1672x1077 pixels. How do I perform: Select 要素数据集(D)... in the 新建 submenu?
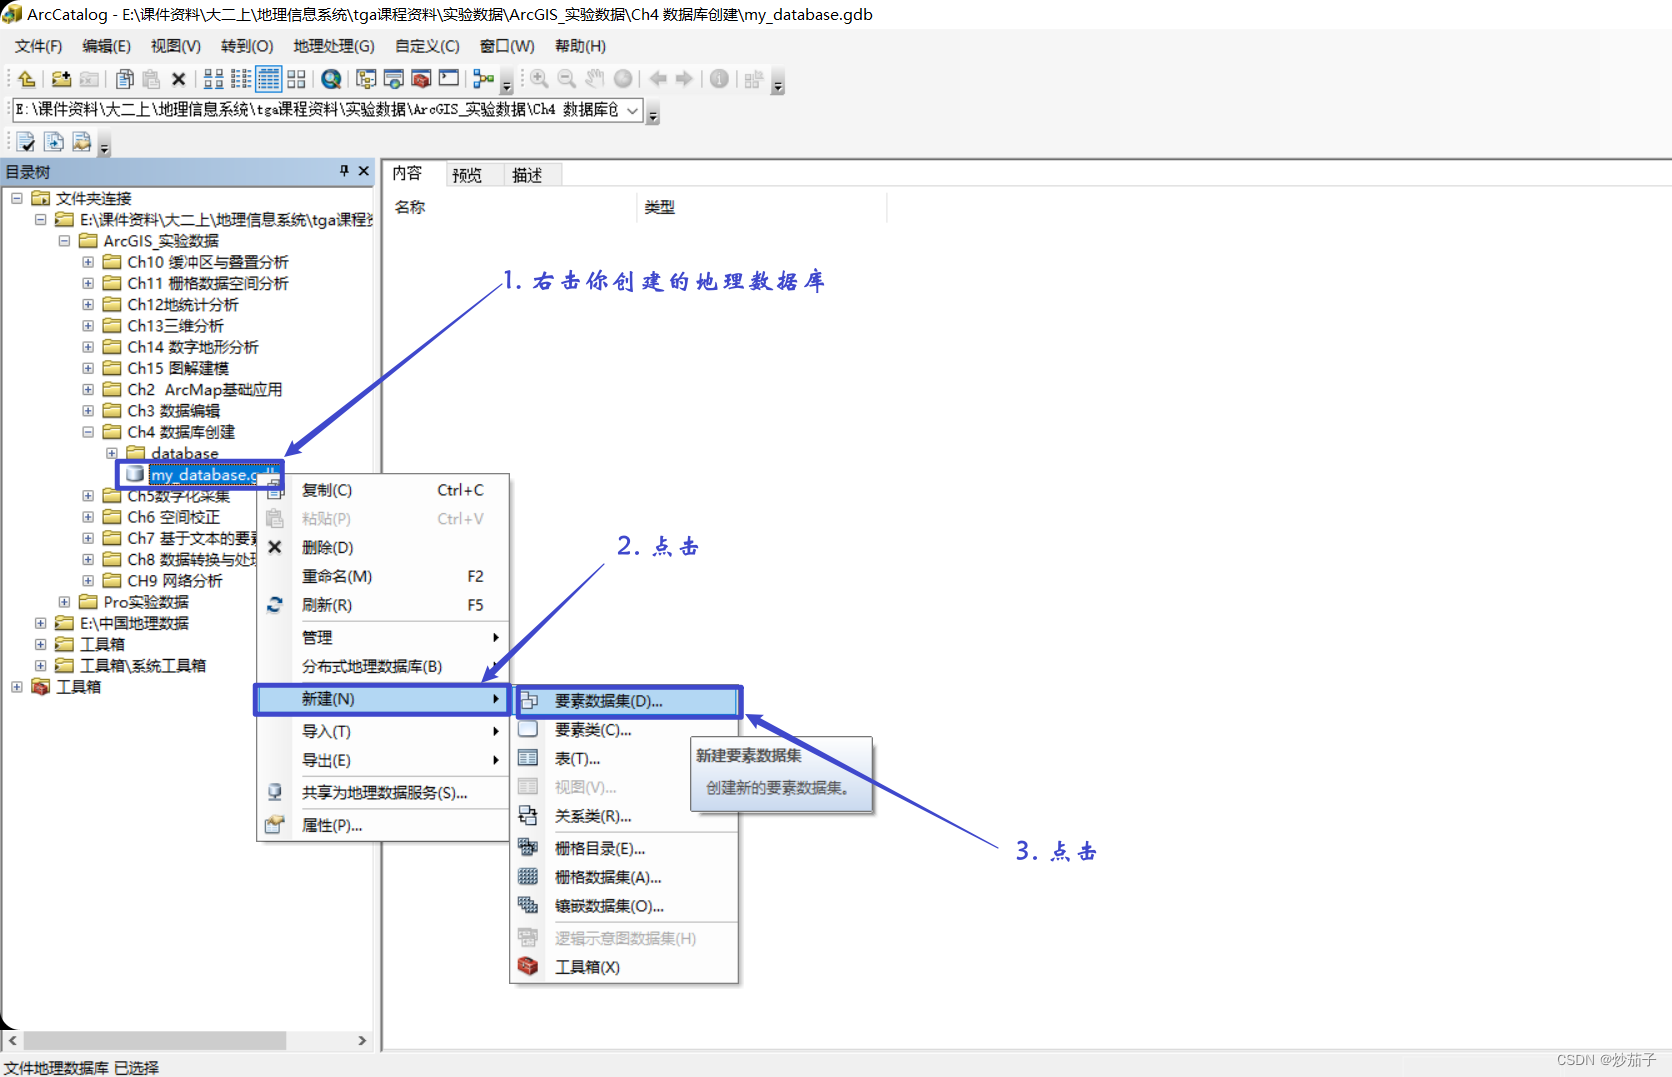click(628, 702)
